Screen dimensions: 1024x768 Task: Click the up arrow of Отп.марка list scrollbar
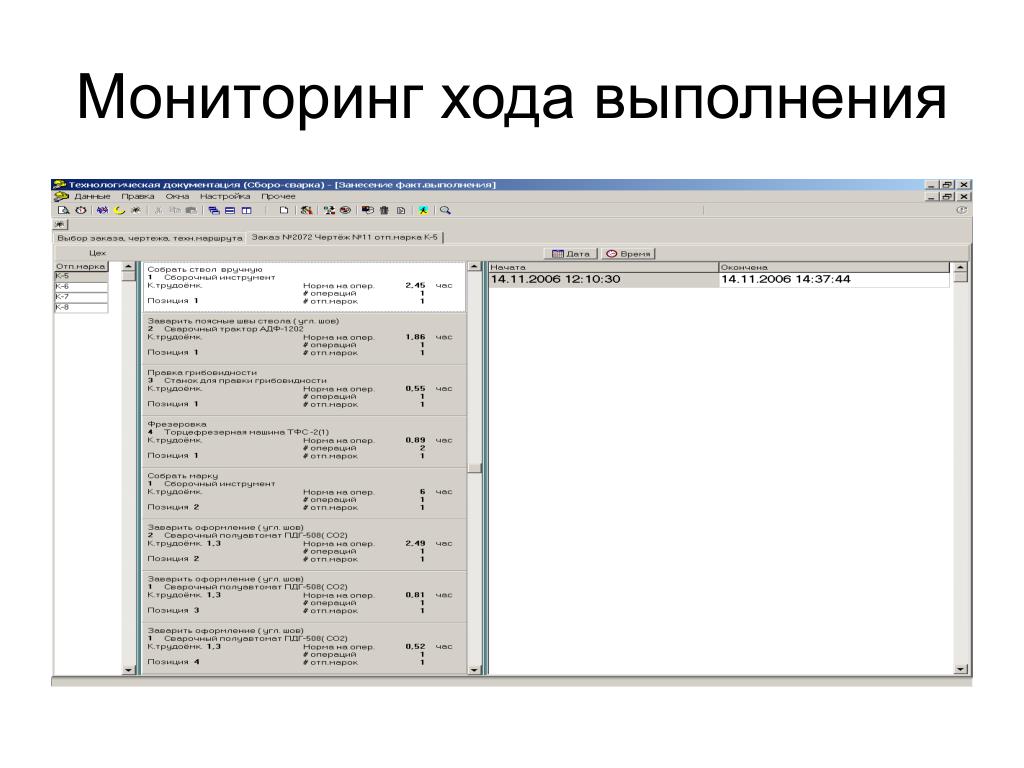point(128,266)
